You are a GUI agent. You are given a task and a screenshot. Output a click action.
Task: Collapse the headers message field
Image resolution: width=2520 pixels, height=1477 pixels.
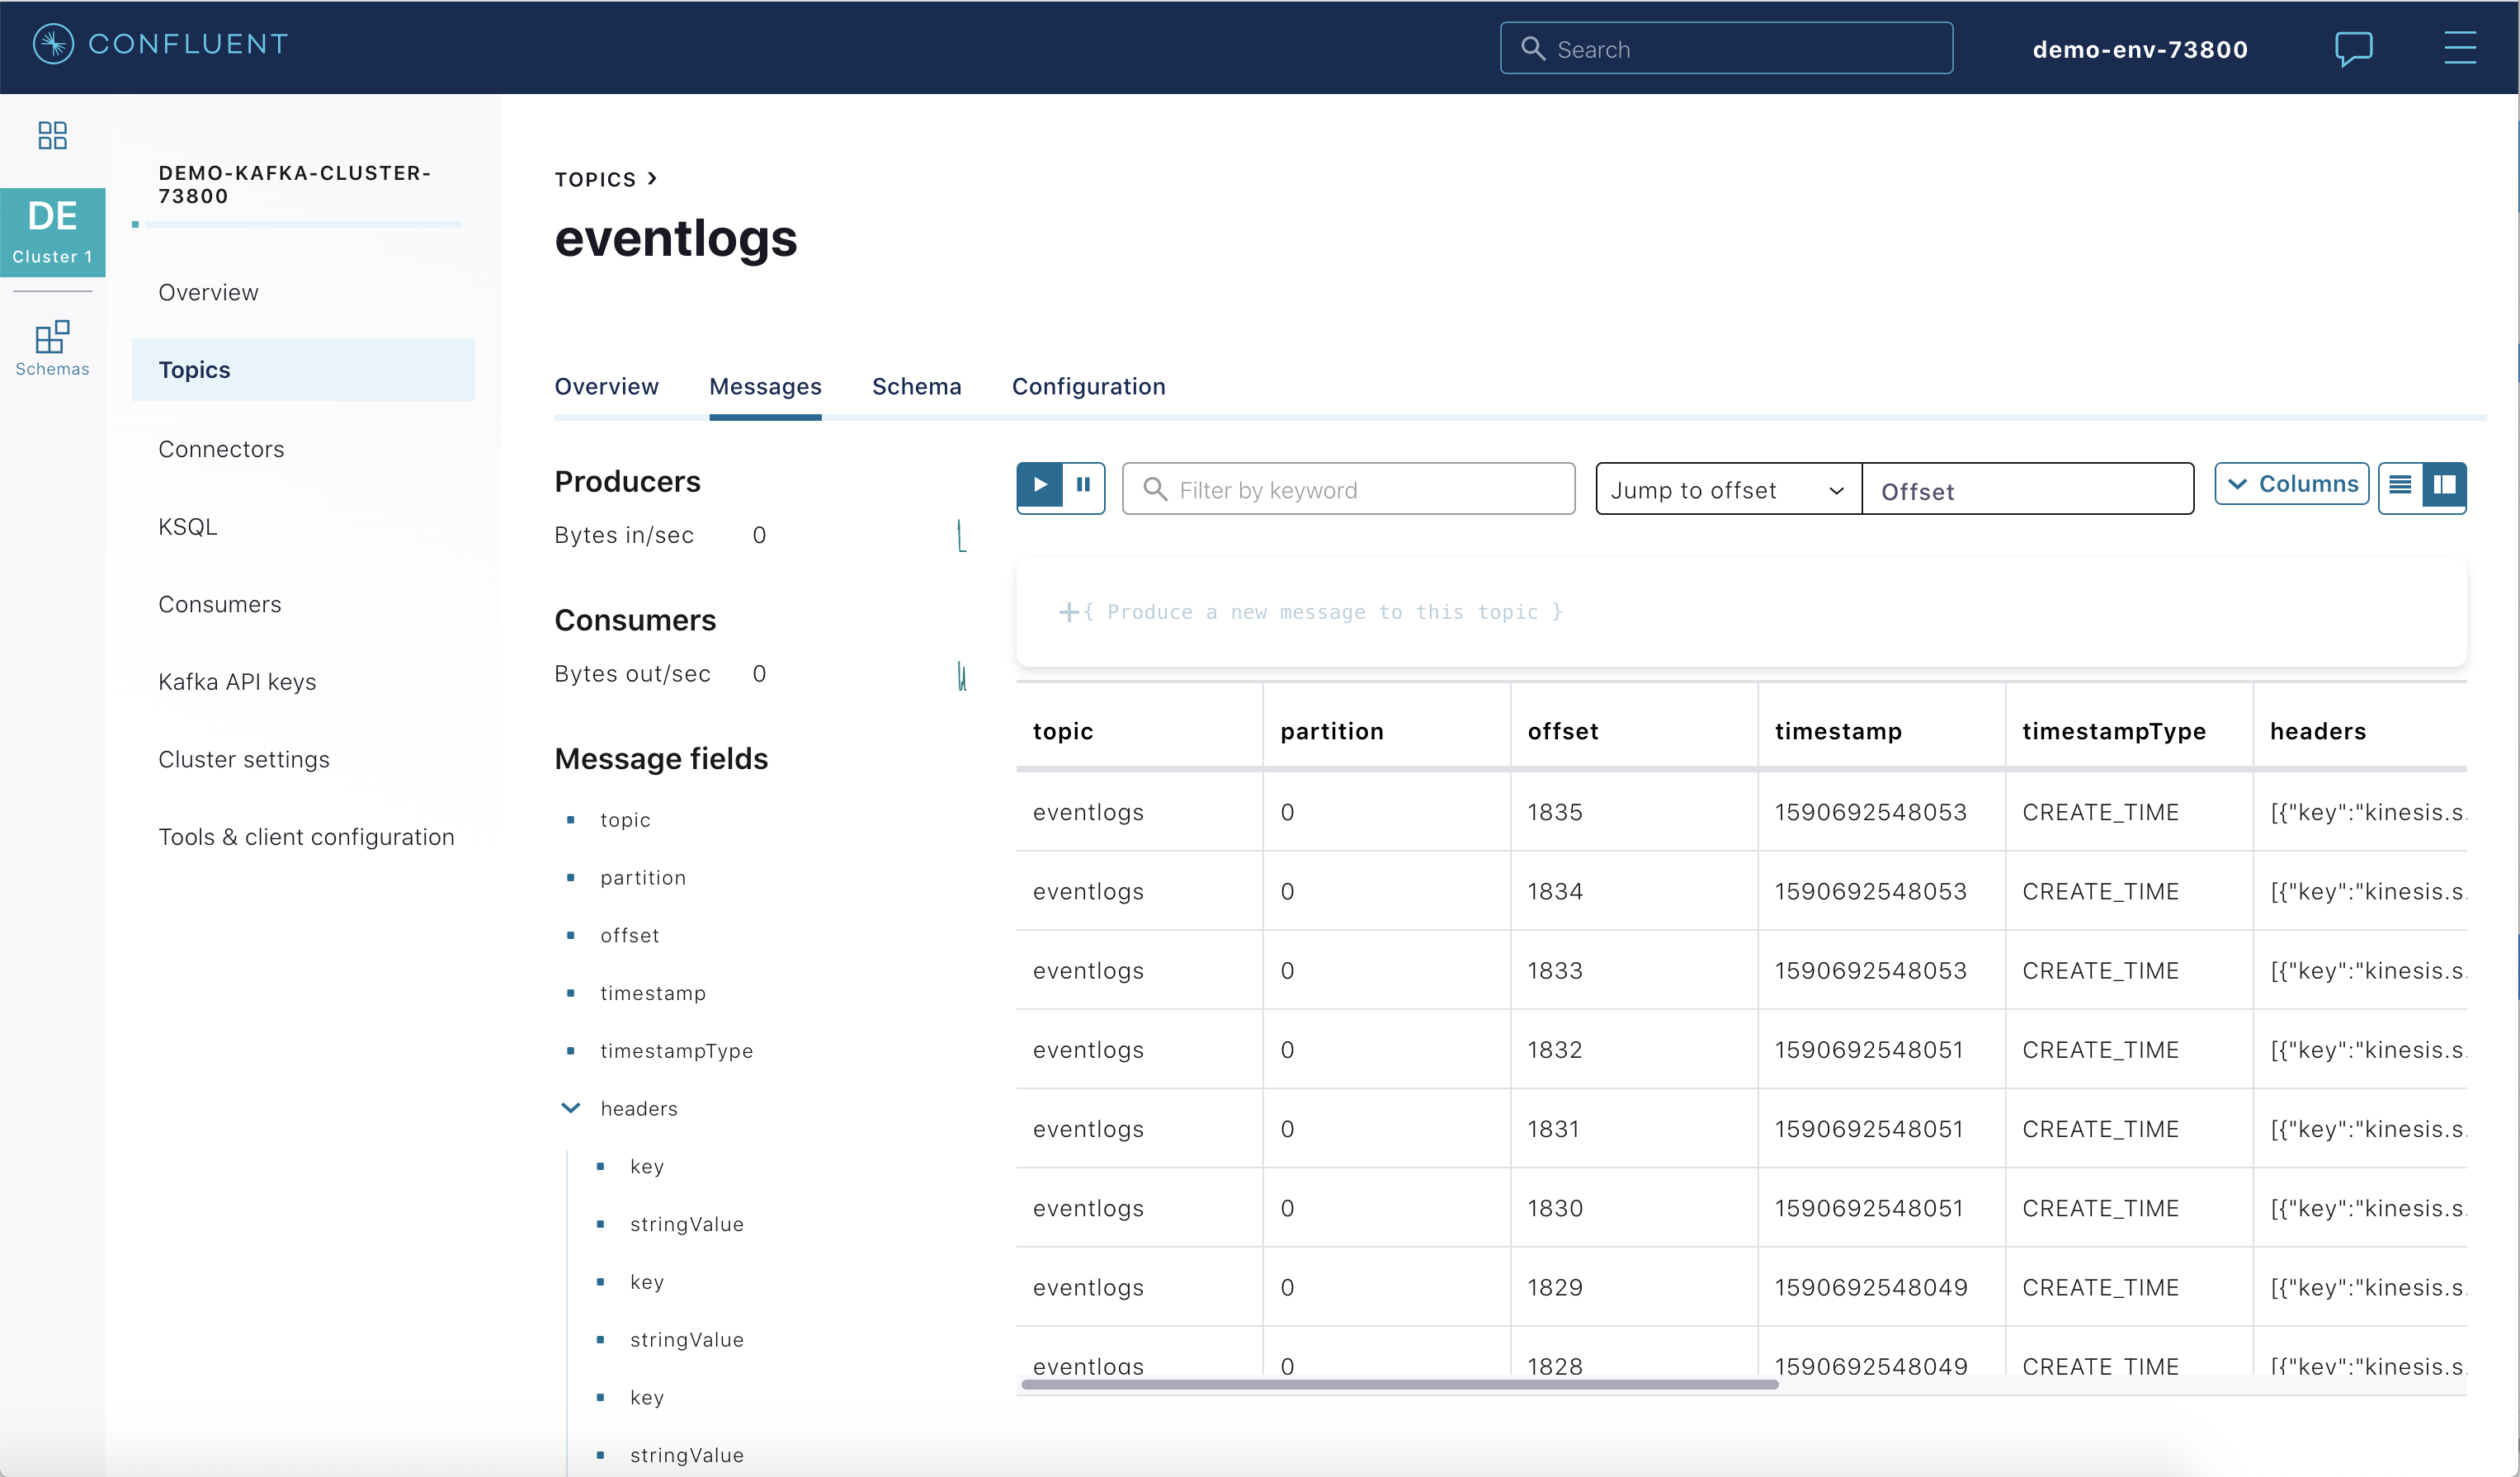coord(571,1108)
